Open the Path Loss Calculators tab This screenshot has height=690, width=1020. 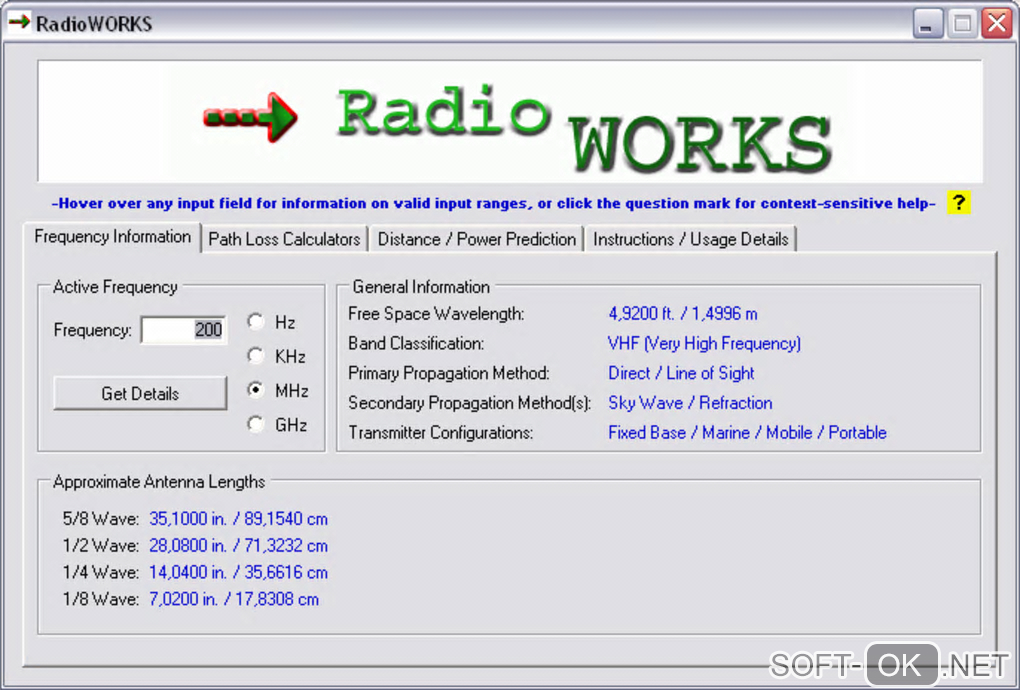[284, 239]
